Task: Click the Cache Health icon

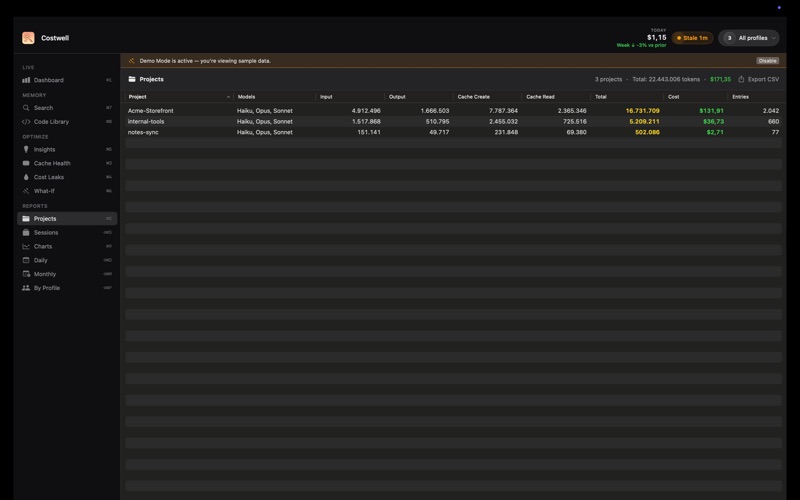Action: click(26, 163)
